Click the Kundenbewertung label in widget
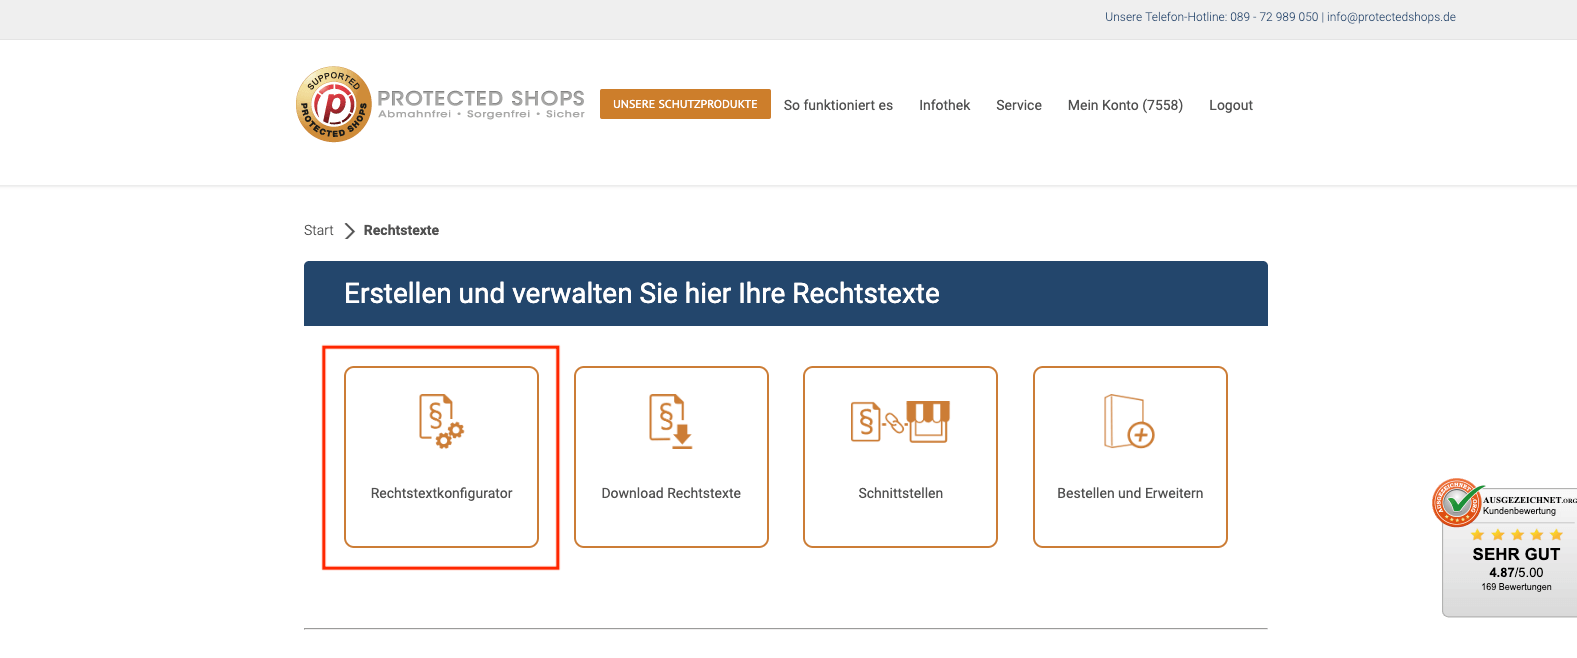 point(1519,511)
